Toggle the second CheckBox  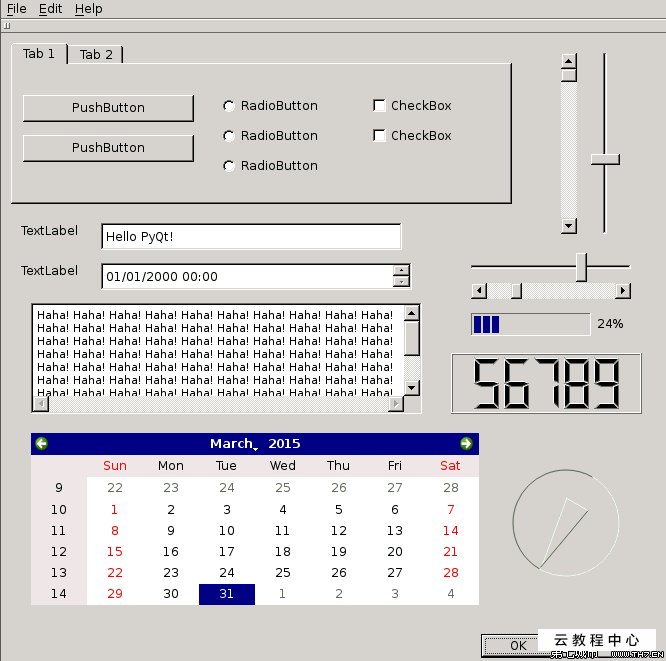(x=379, y=136)
